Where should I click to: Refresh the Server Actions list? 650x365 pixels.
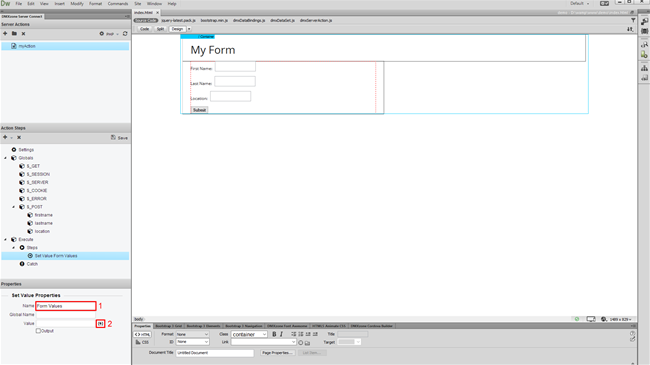(125, 34)
